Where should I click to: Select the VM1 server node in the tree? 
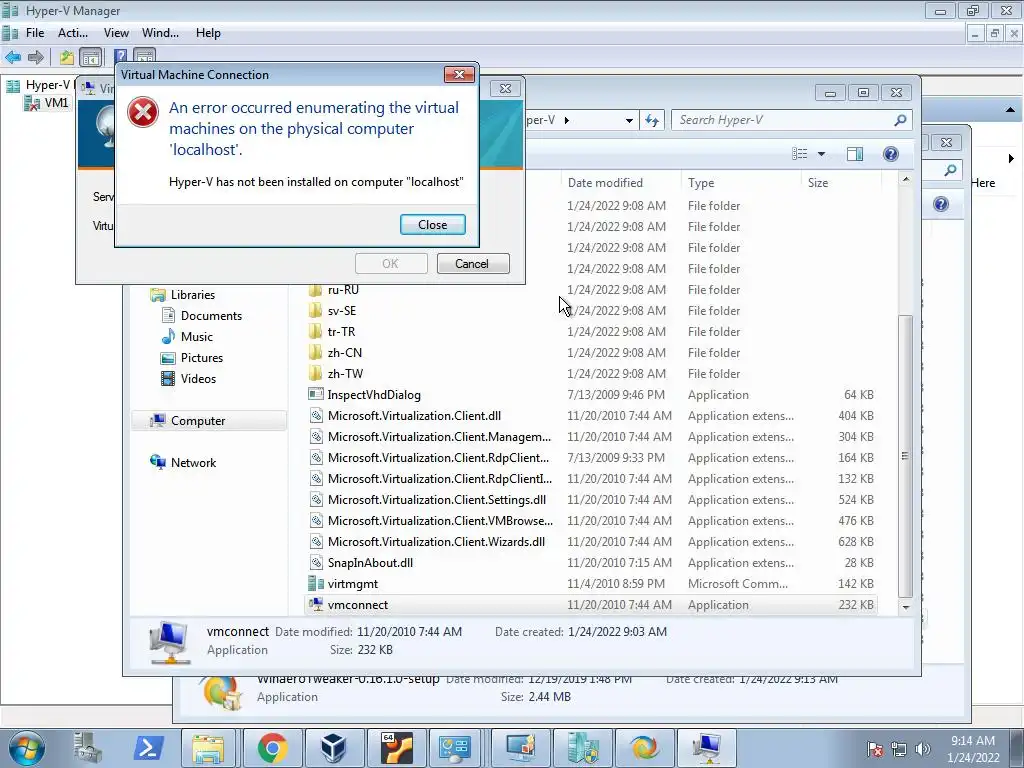point(48,103)
